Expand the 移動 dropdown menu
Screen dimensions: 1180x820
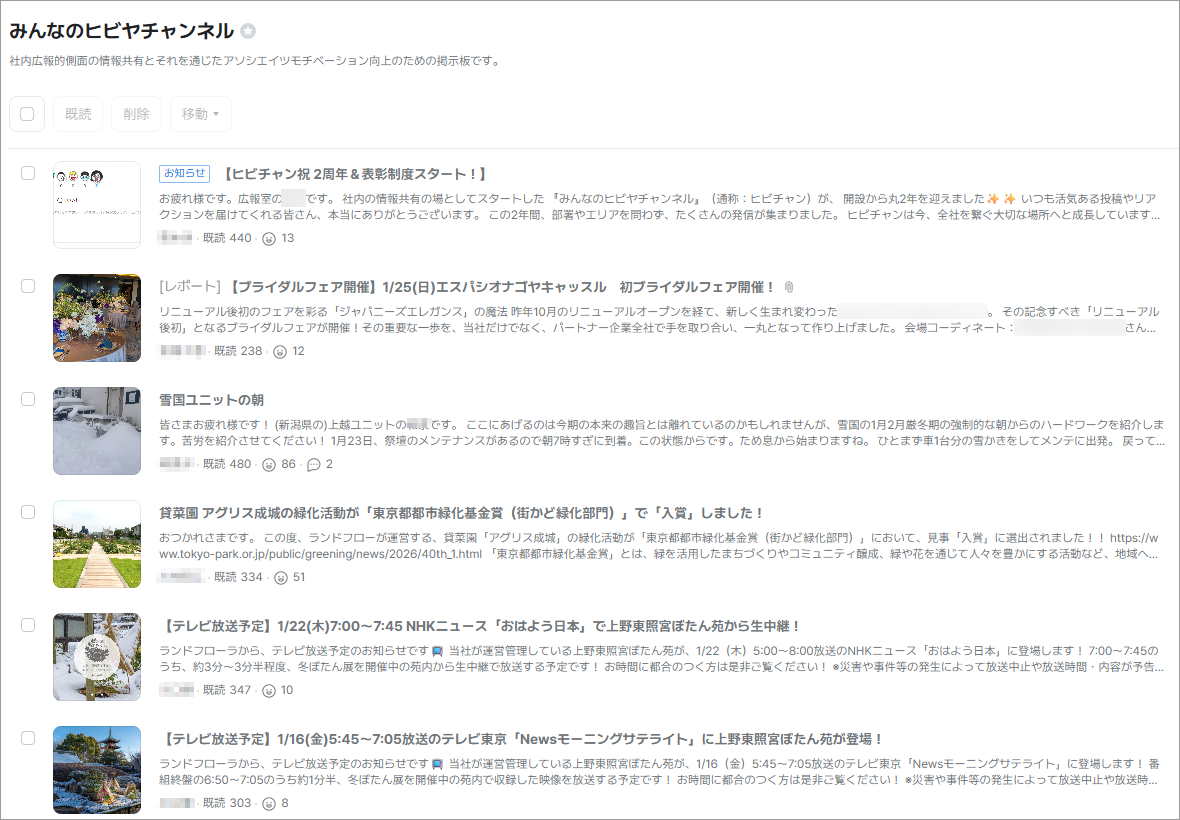click(200, 114)
